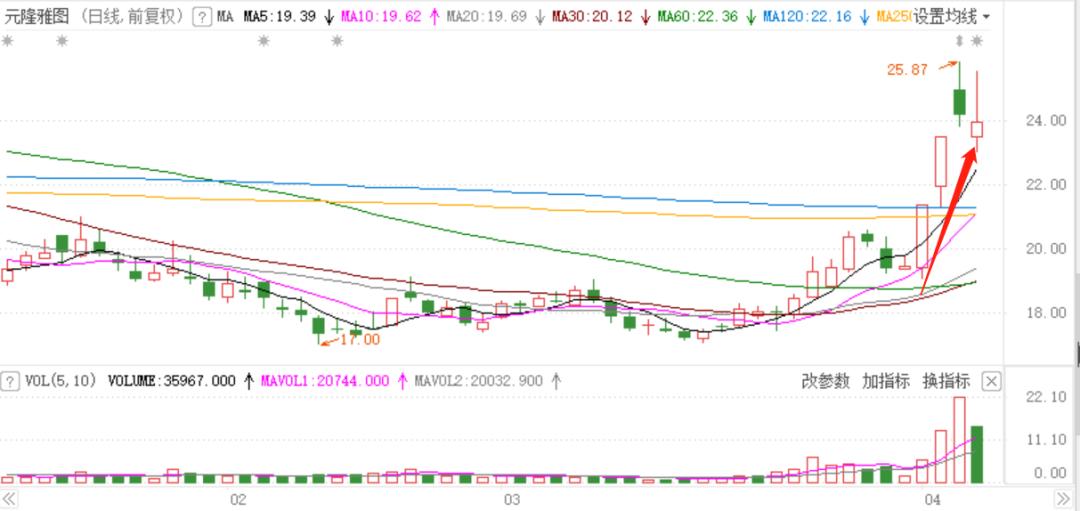Select the last green volume bar
The height and width of the screenshot is (511, 1080).
[x=977, y=455]
